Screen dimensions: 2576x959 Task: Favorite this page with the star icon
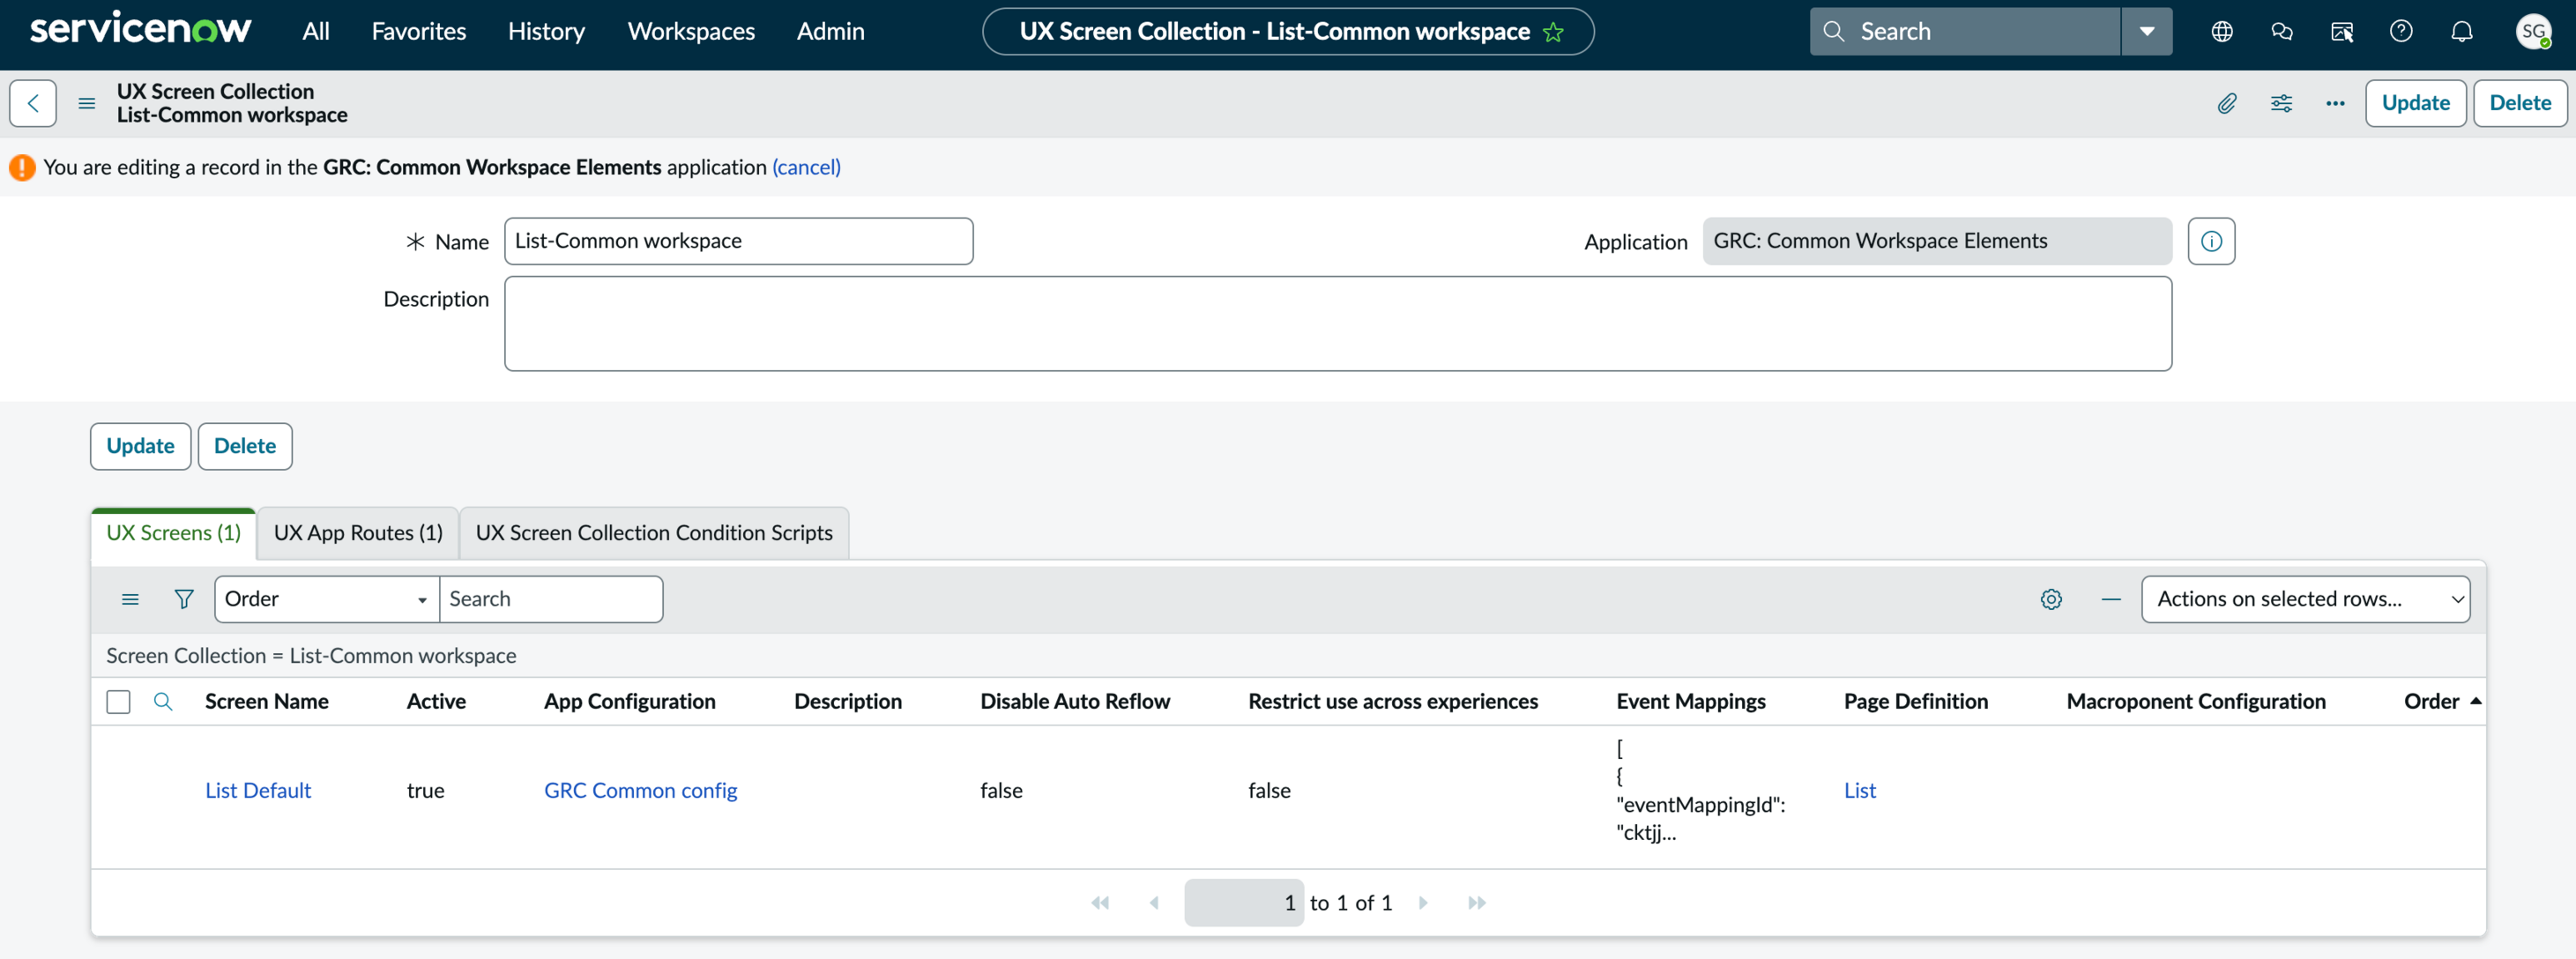pos(1553,32)
